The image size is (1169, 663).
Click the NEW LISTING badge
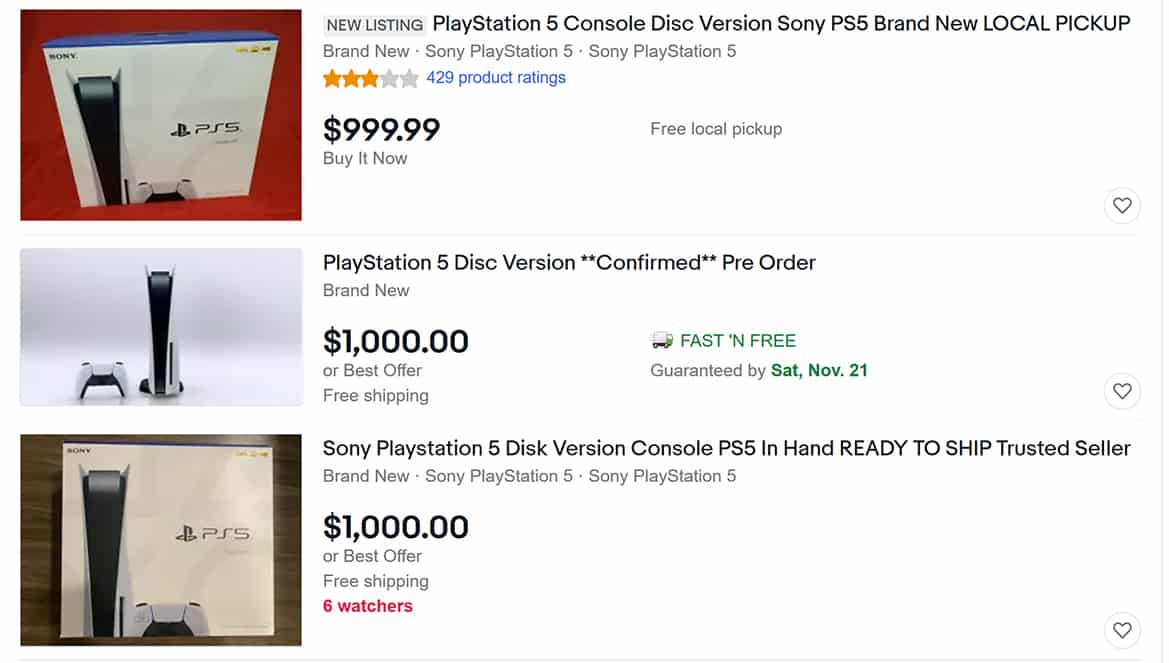[x=374, y=24]
